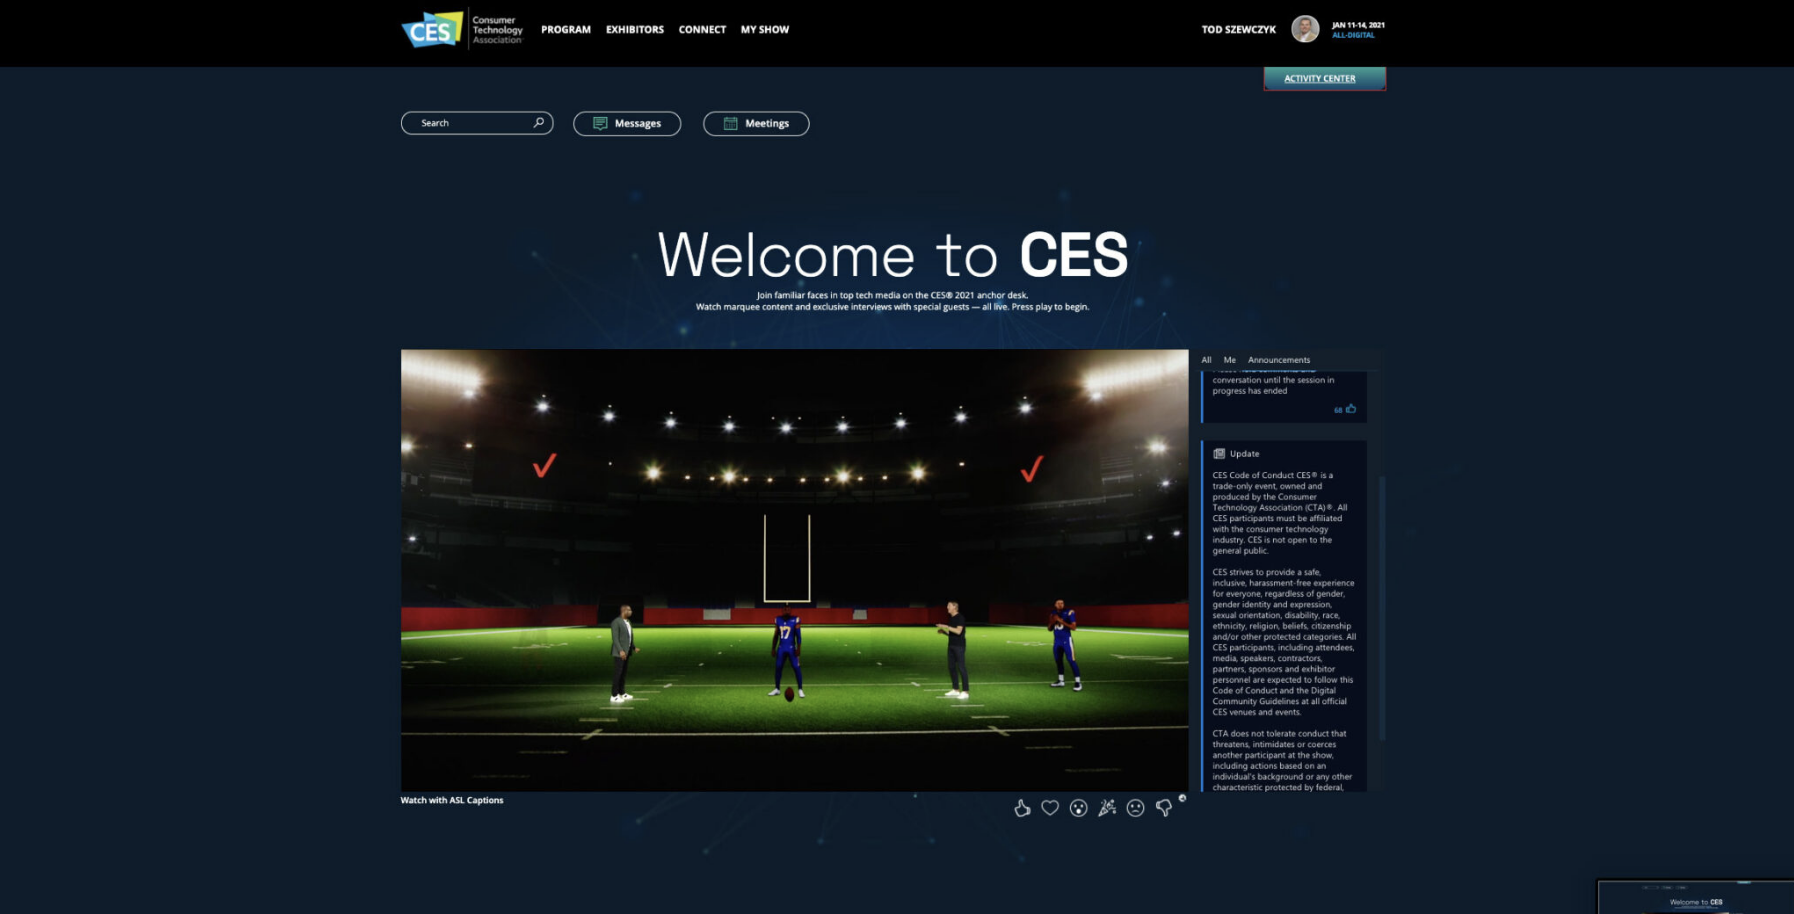
Task: React with the surprised face emoji
Action: 1078,808
